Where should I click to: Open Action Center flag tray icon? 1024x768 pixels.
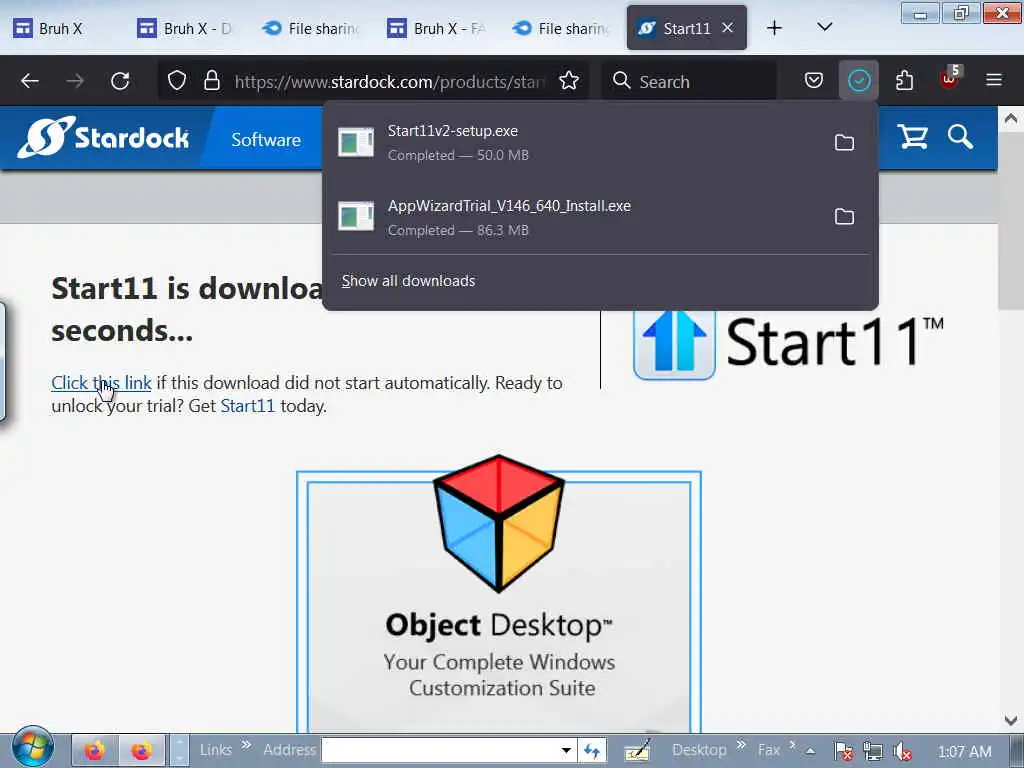click(x=843, y=752)
